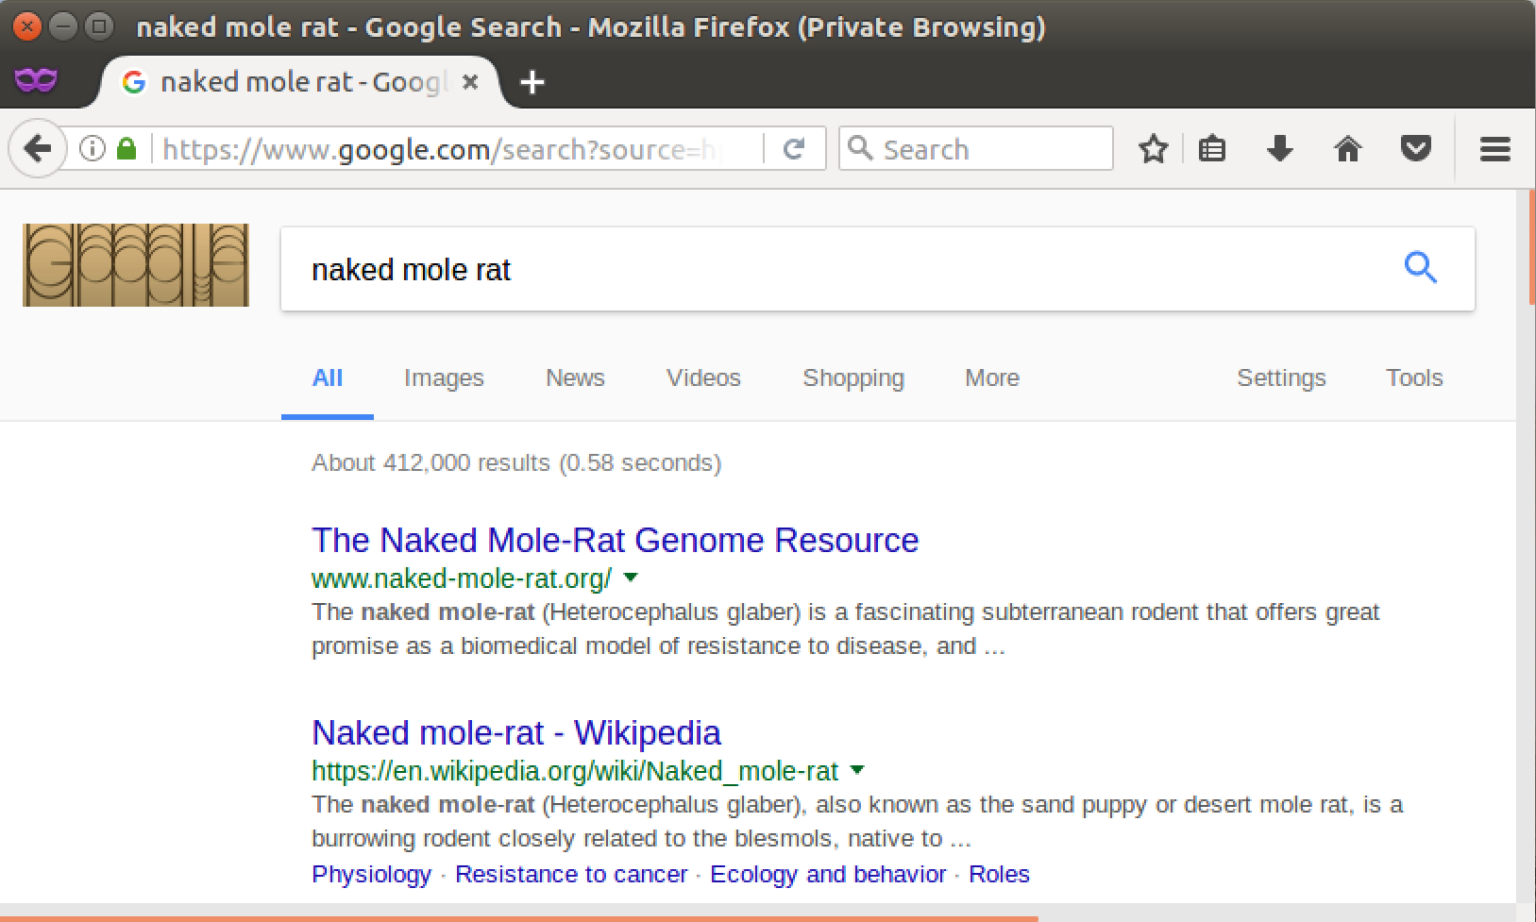1536x922 pixels.
Task: Open the Firefox hamburger menu
Action: point(1494,148)
